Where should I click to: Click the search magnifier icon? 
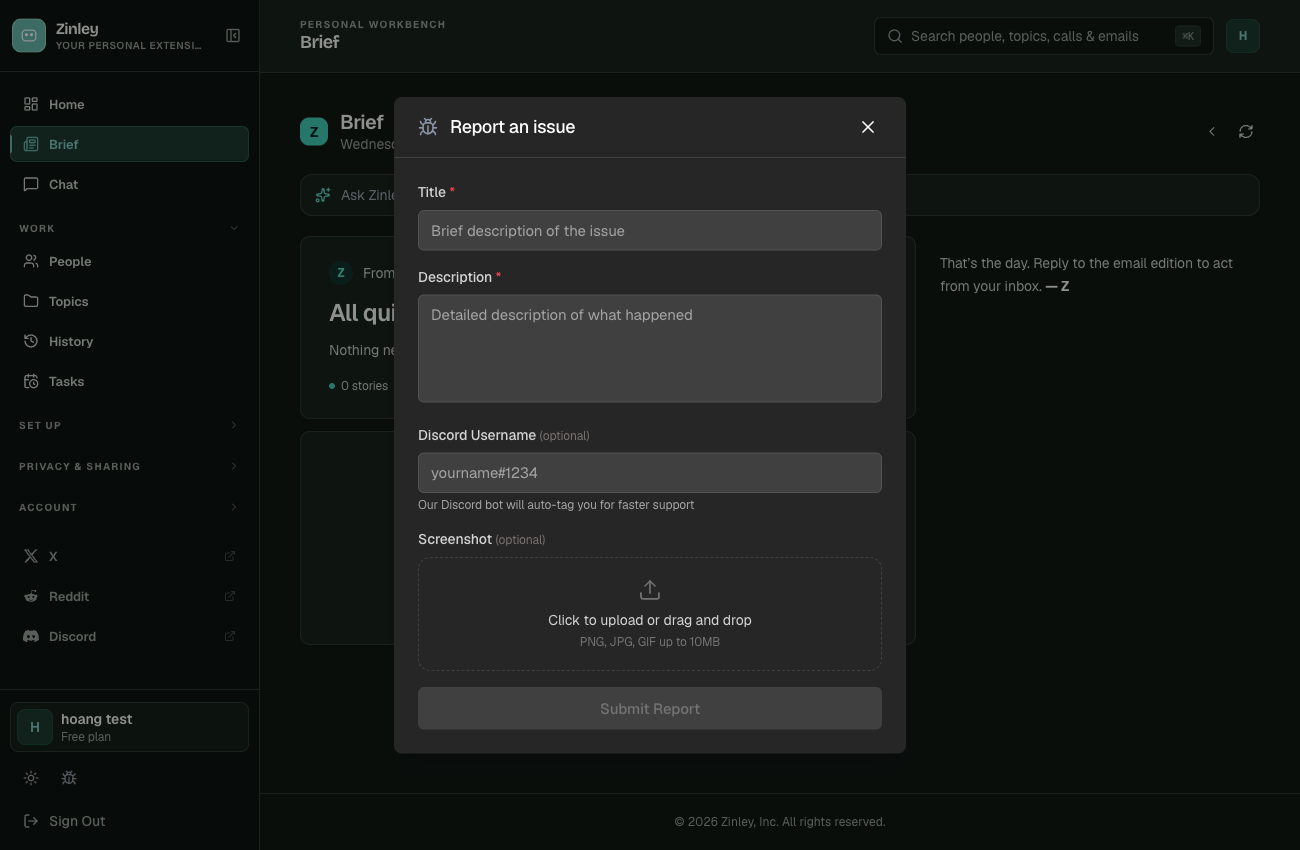[x=894, y=36]
